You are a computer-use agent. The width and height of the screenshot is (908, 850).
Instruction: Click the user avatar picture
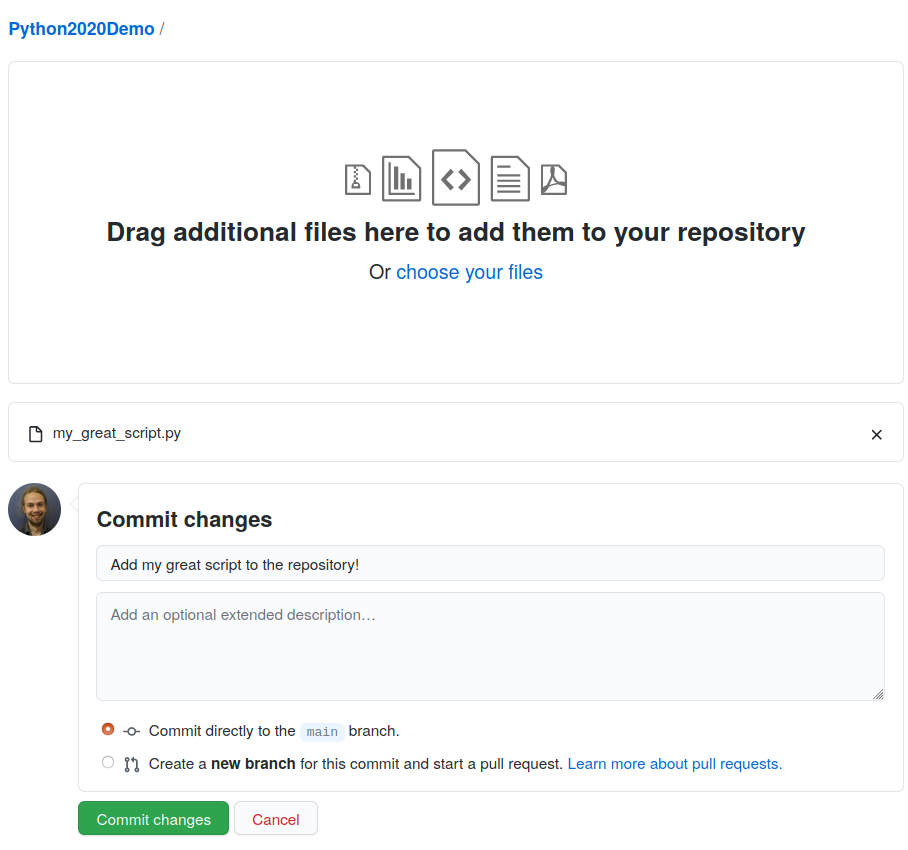coord(34,509)
